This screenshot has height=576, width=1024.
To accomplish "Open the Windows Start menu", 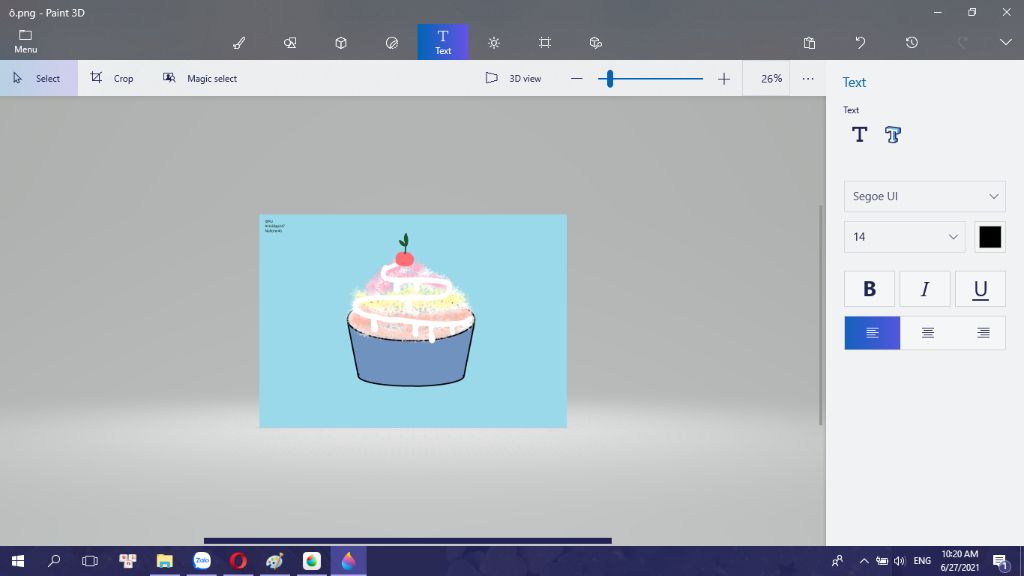I will click(x=18, y=561).
